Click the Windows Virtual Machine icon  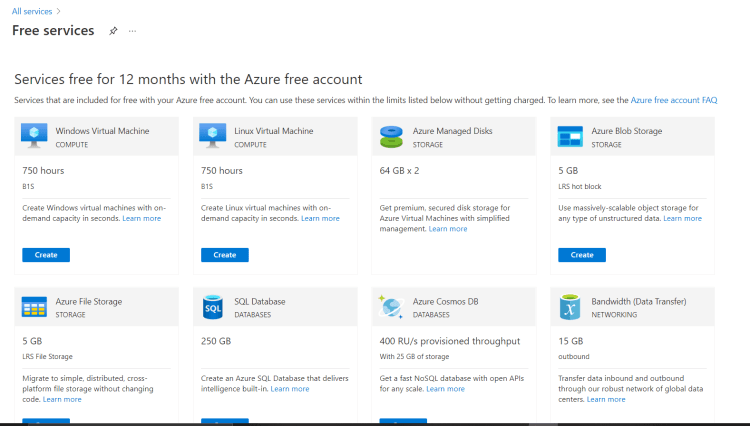click(x=34, y=136)
